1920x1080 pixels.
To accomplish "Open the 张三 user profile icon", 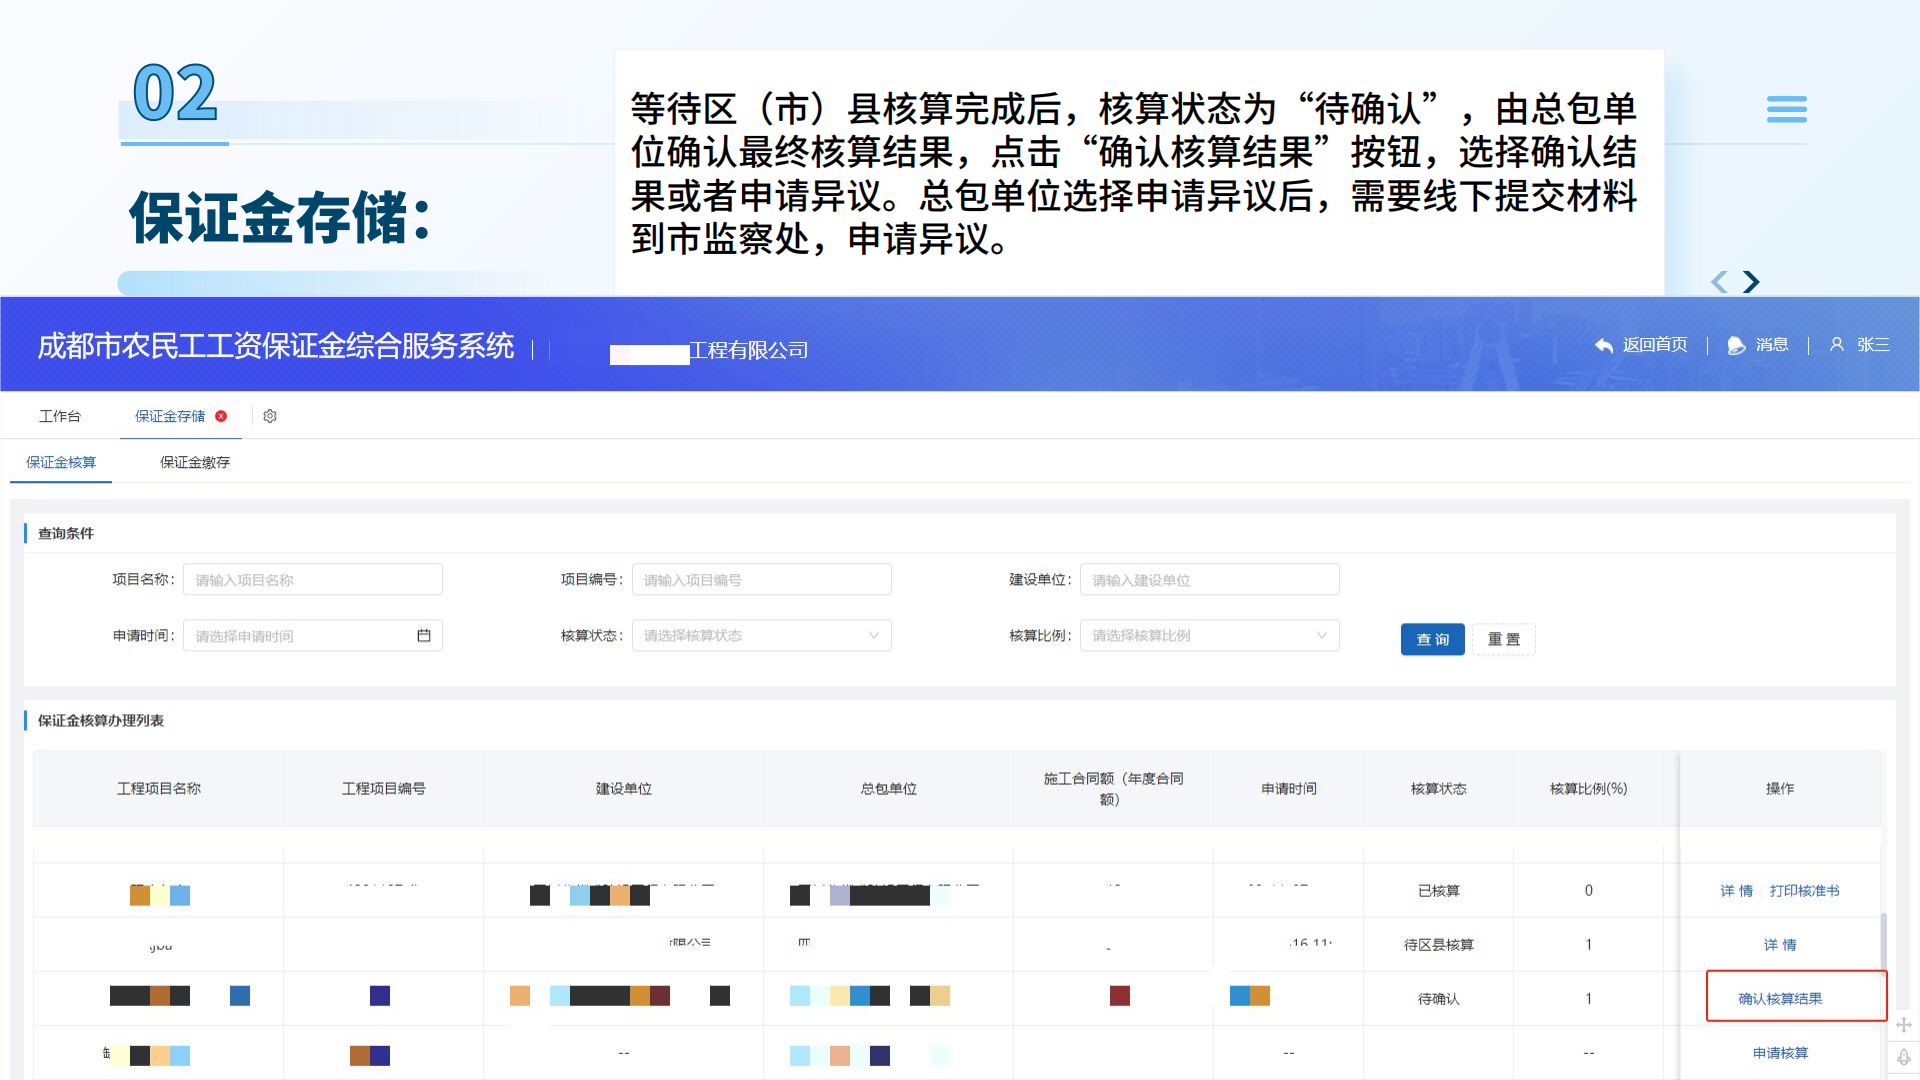I will point(1837,345).
